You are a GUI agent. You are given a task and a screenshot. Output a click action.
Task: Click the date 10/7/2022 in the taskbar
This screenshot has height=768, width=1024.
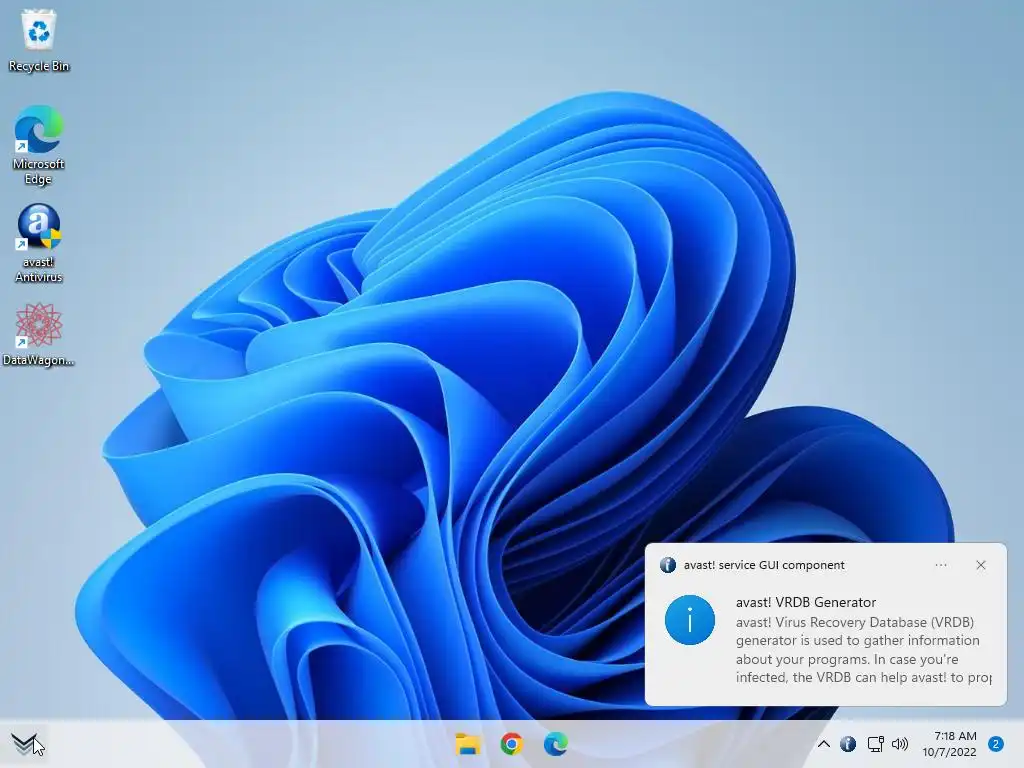pos(949,752)
